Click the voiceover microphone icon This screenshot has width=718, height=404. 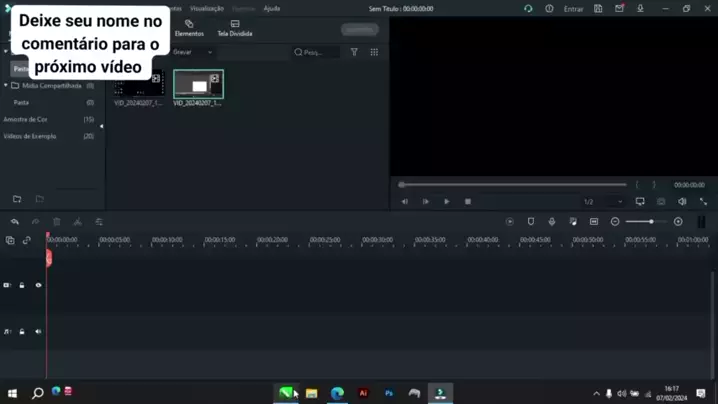(x=552, y=222)
